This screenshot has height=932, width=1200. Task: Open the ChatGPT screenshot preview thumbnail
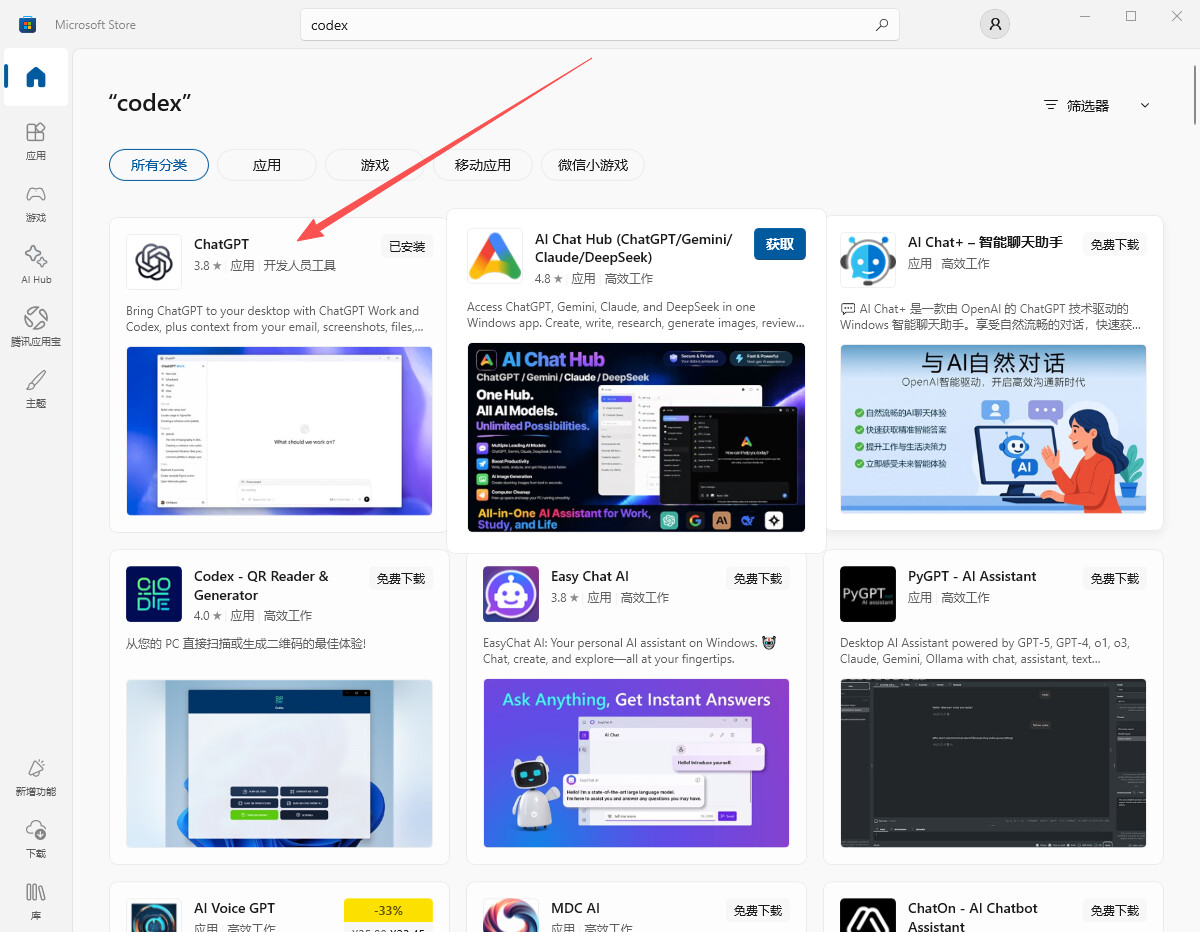pyautogui.click(x=279, y=431)
